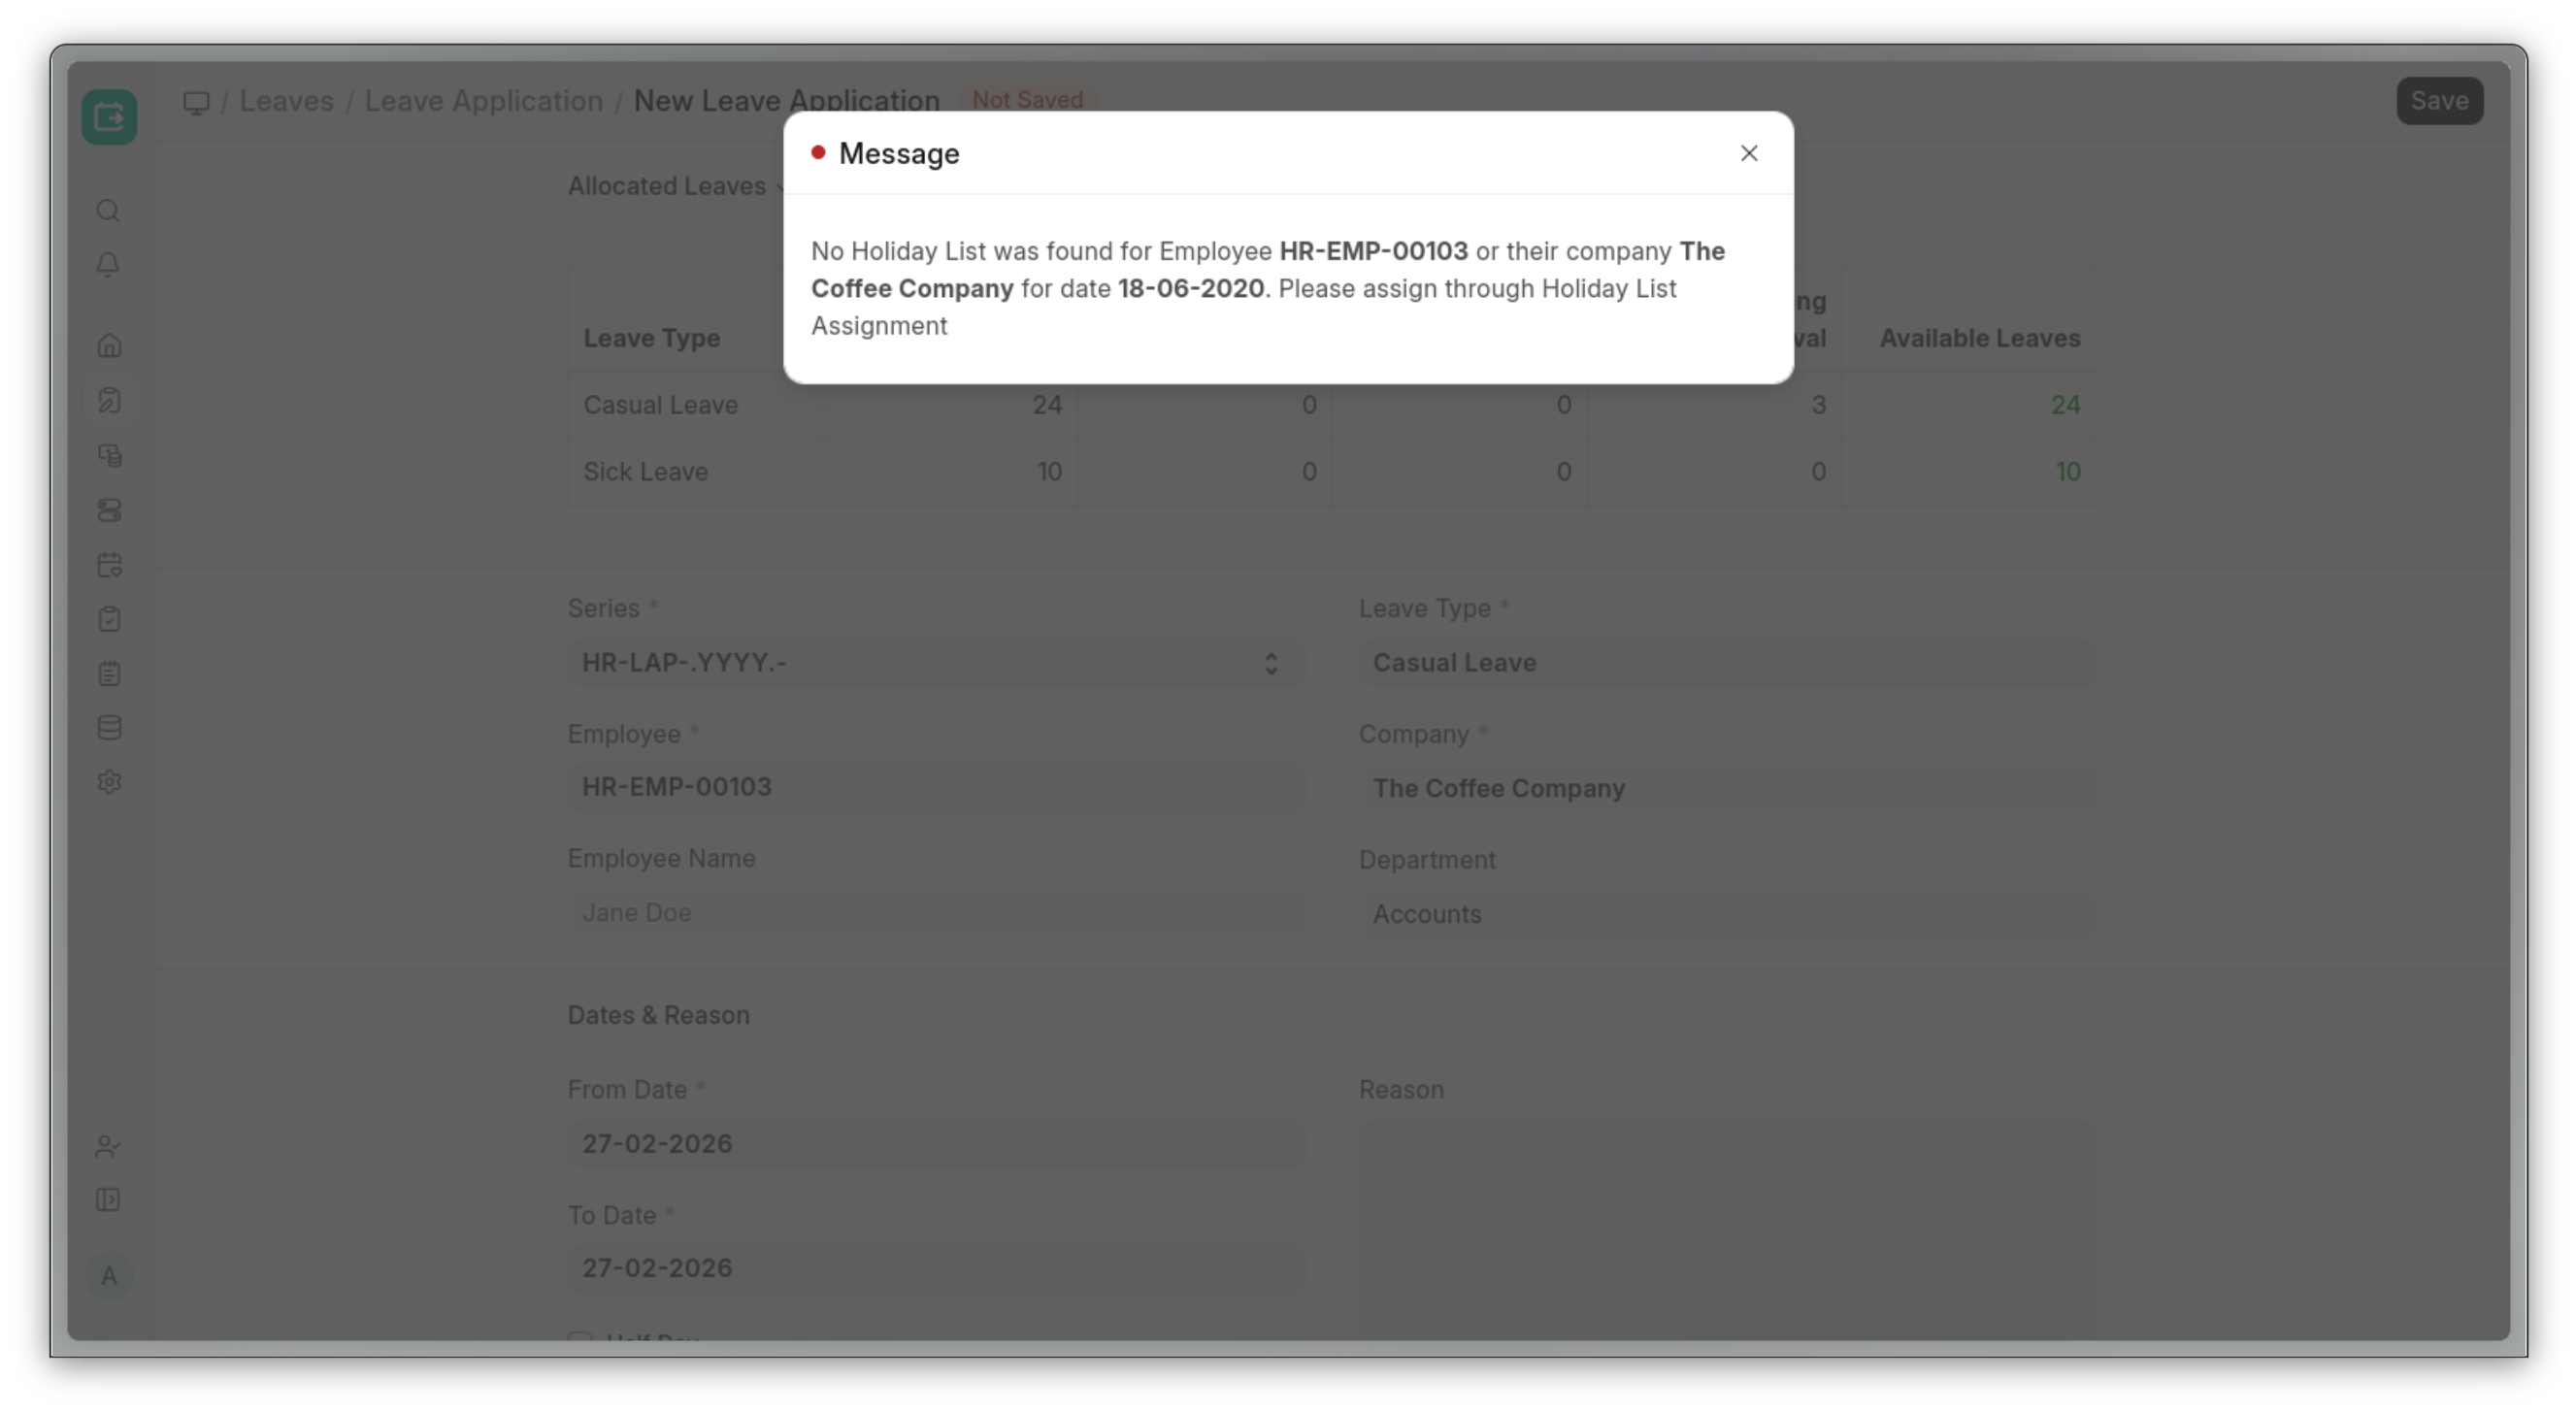
Task: Open the clipboard checkmark sidebar icon
Action: tap(109, 619)
